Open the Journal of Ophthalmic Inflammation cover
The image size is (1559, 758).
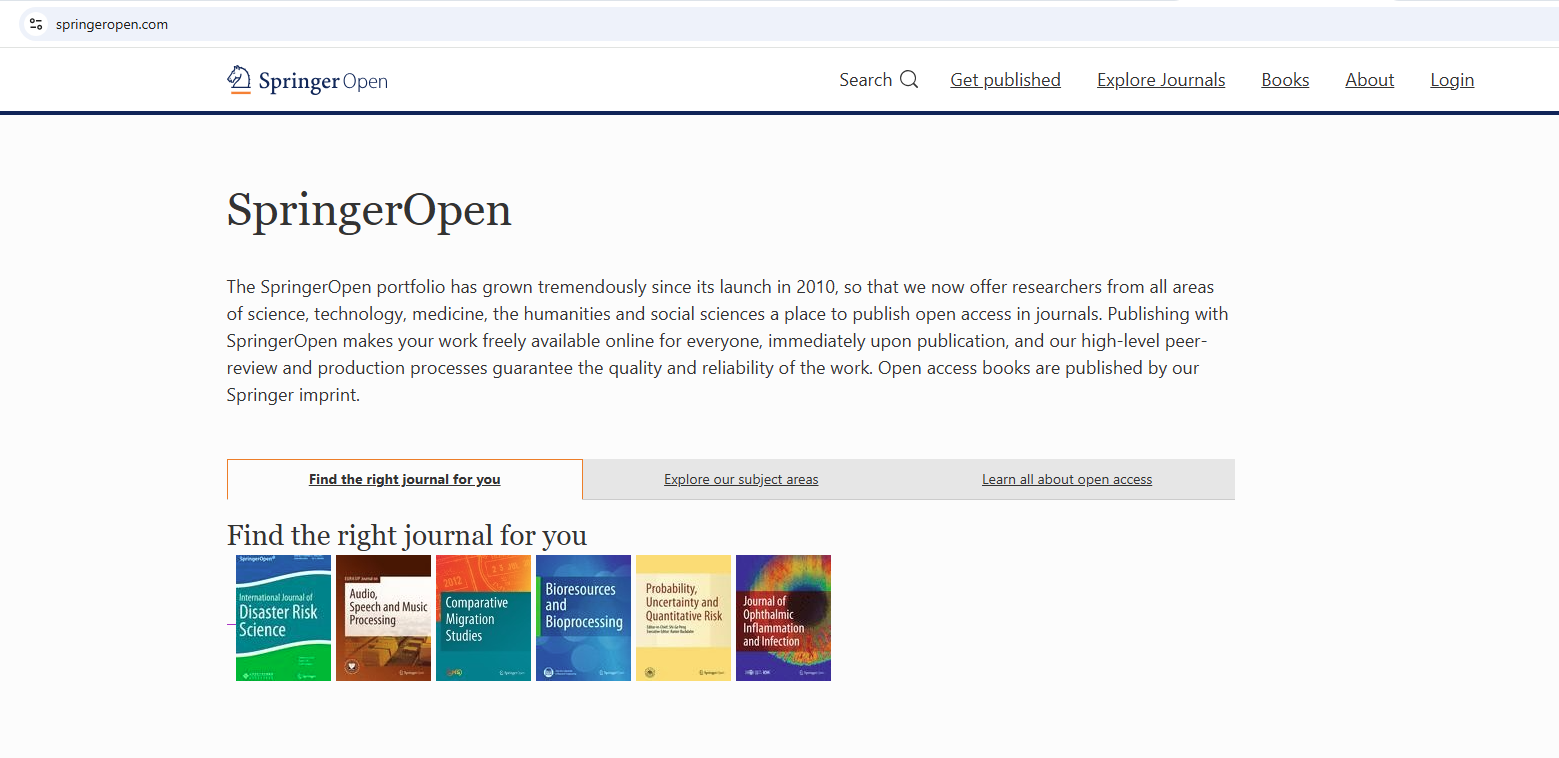[x=783, y=618]
